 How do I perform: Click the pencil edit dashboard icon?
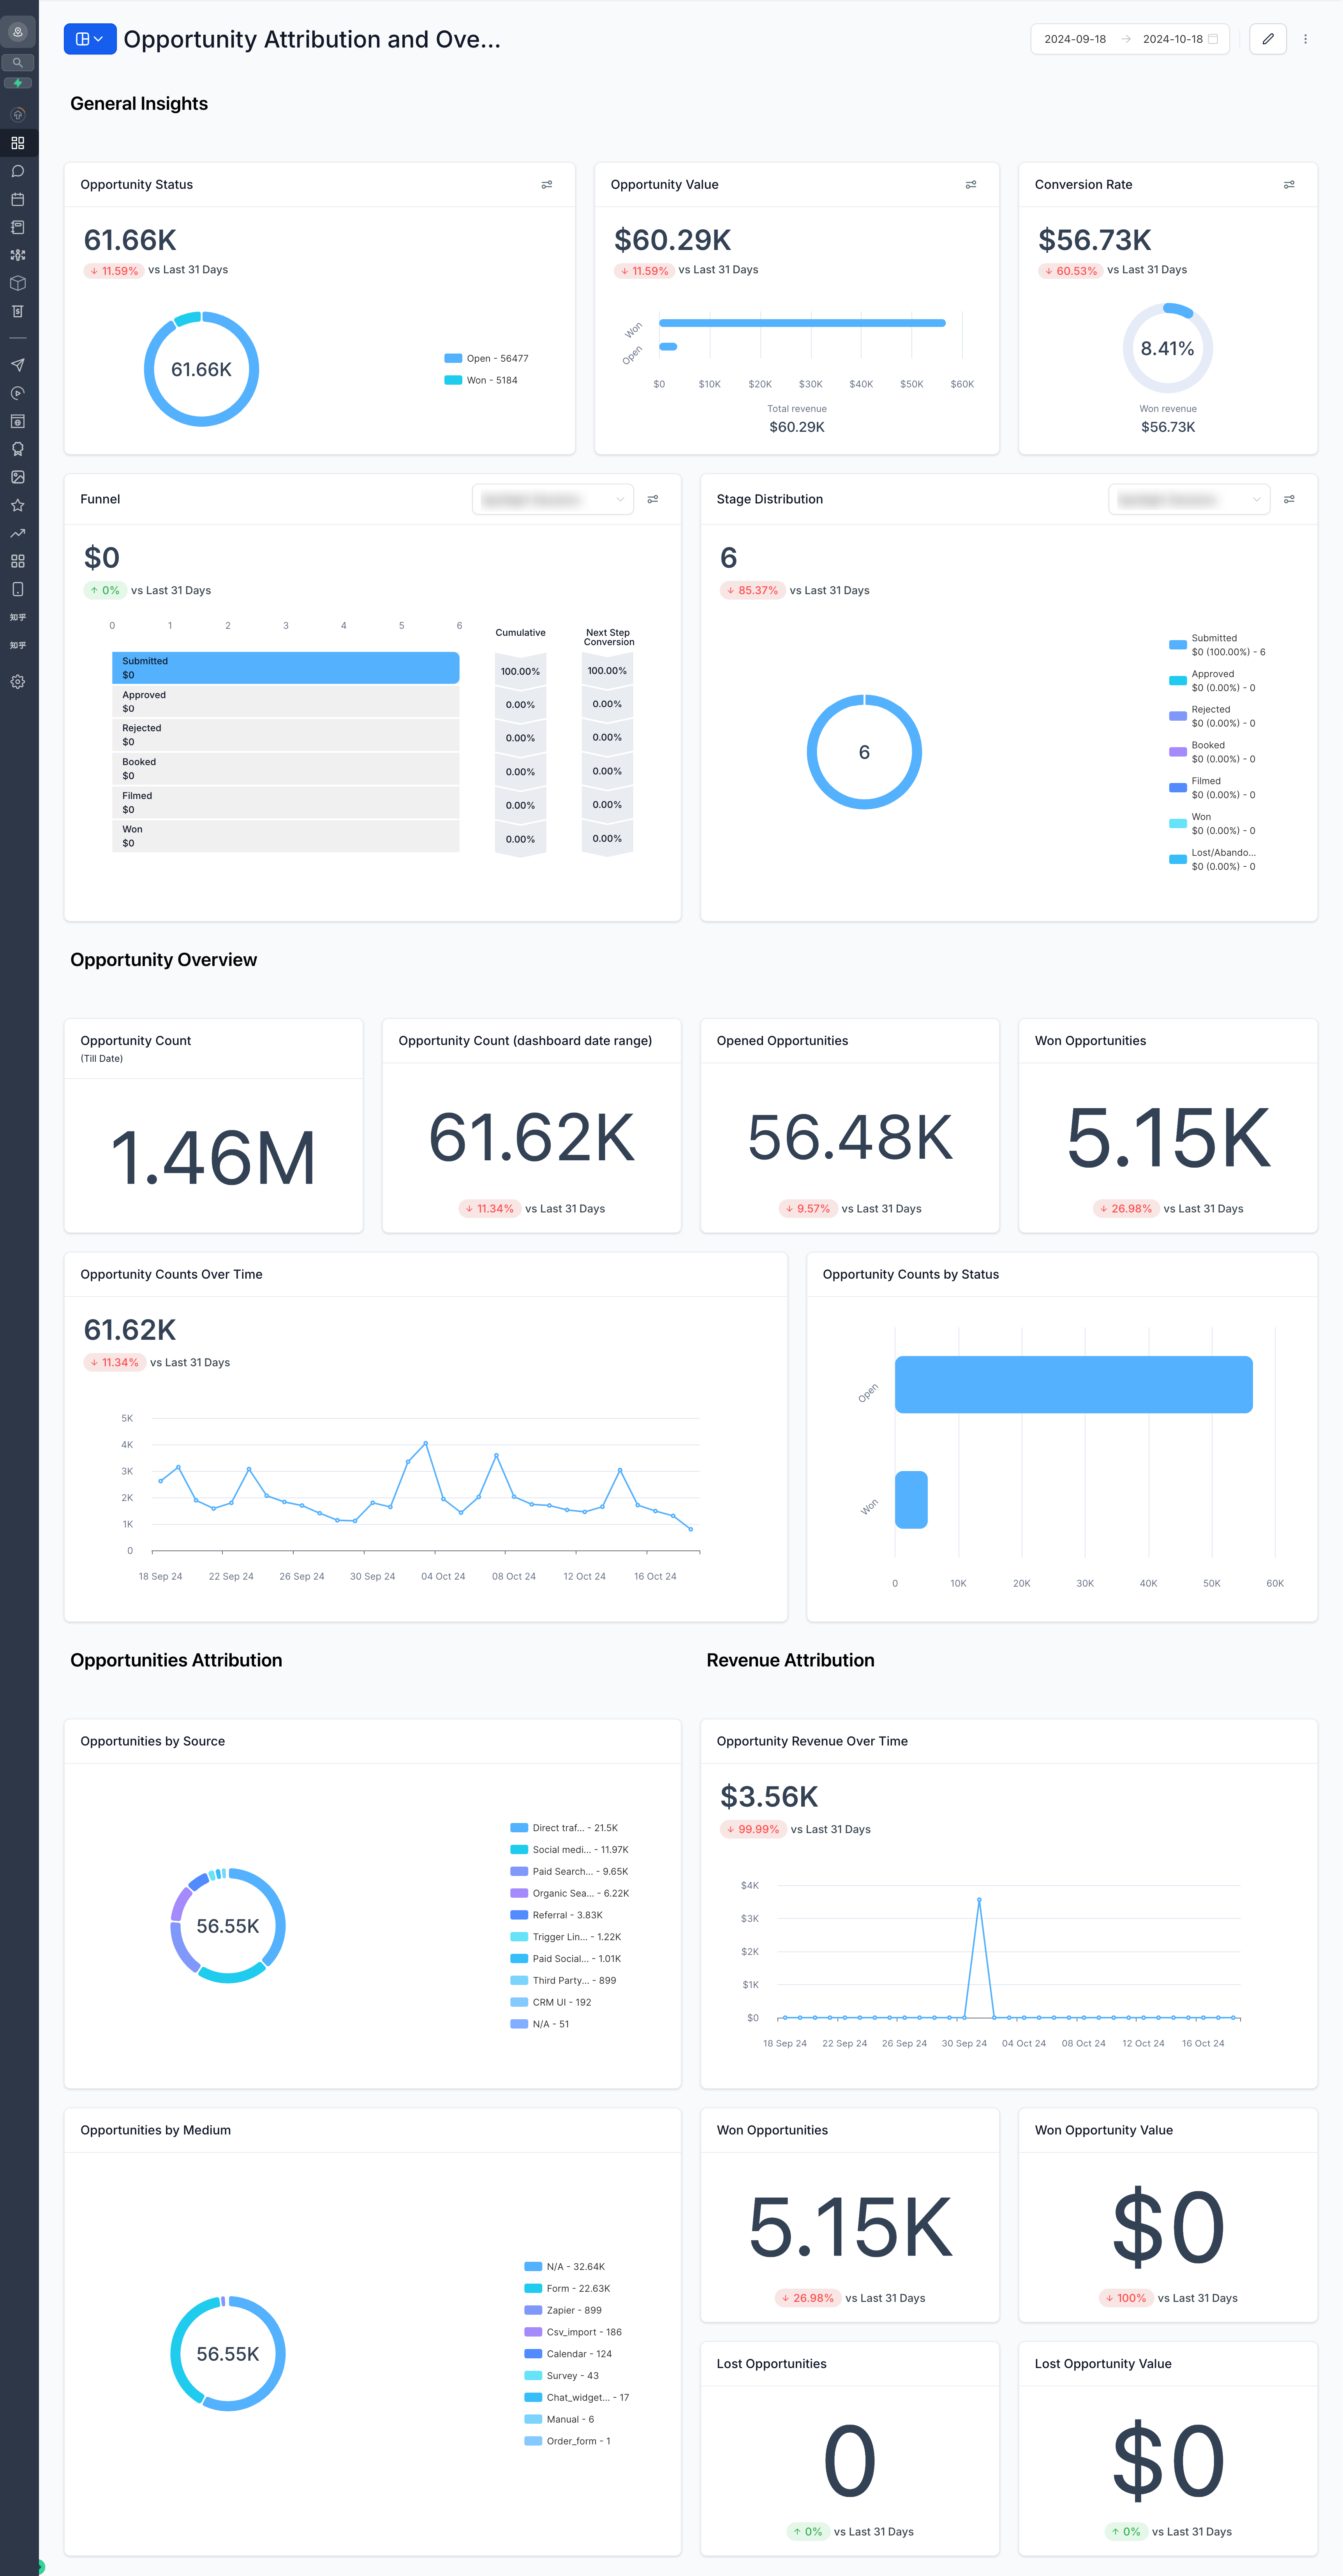click(1268, 39)
